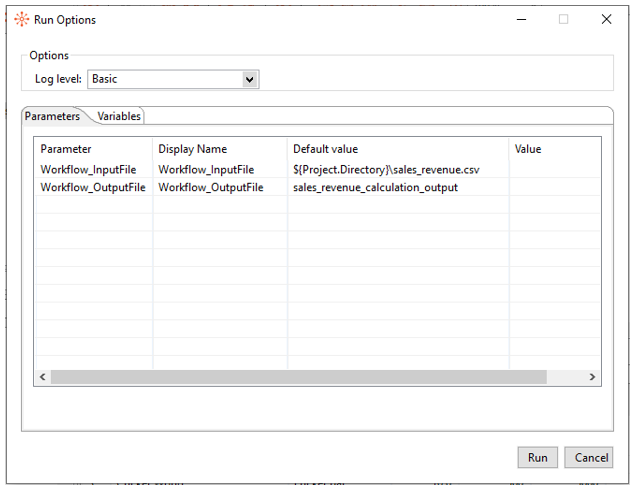Click the Parameter column header
Viewport: 633px width, 489px height.
click(x=66, y=149)
